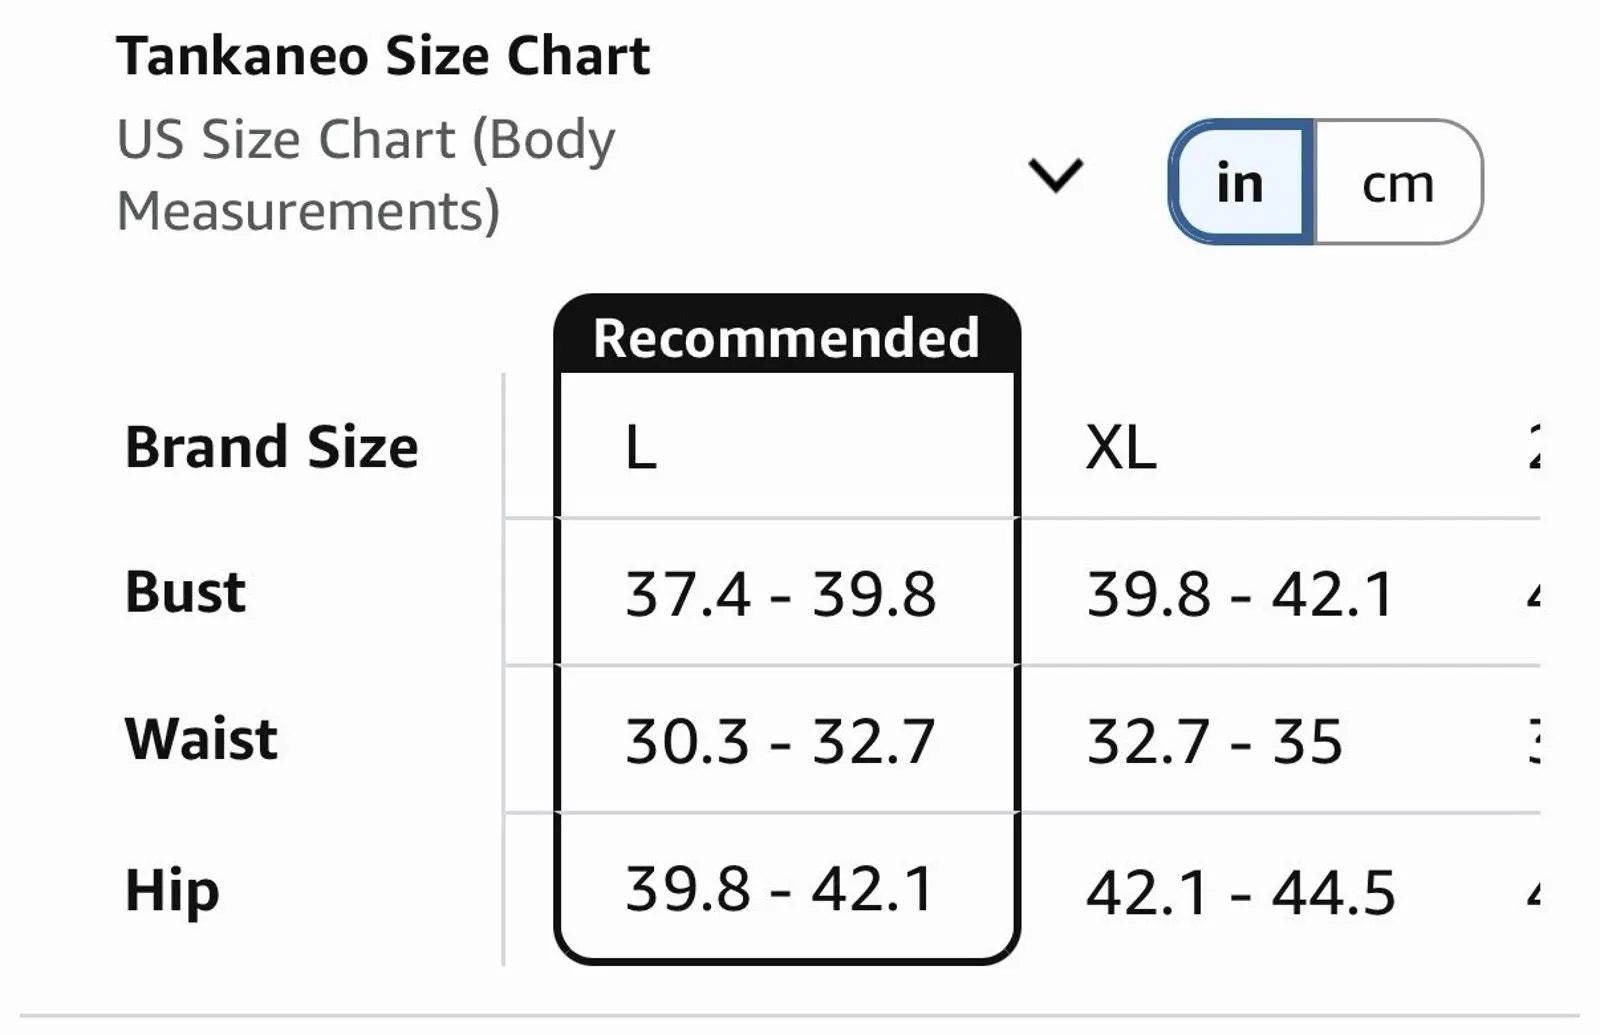This screenshot has height=1035, width=1600.
Task: Click the Brand Size row label
Action: point(271,447)
